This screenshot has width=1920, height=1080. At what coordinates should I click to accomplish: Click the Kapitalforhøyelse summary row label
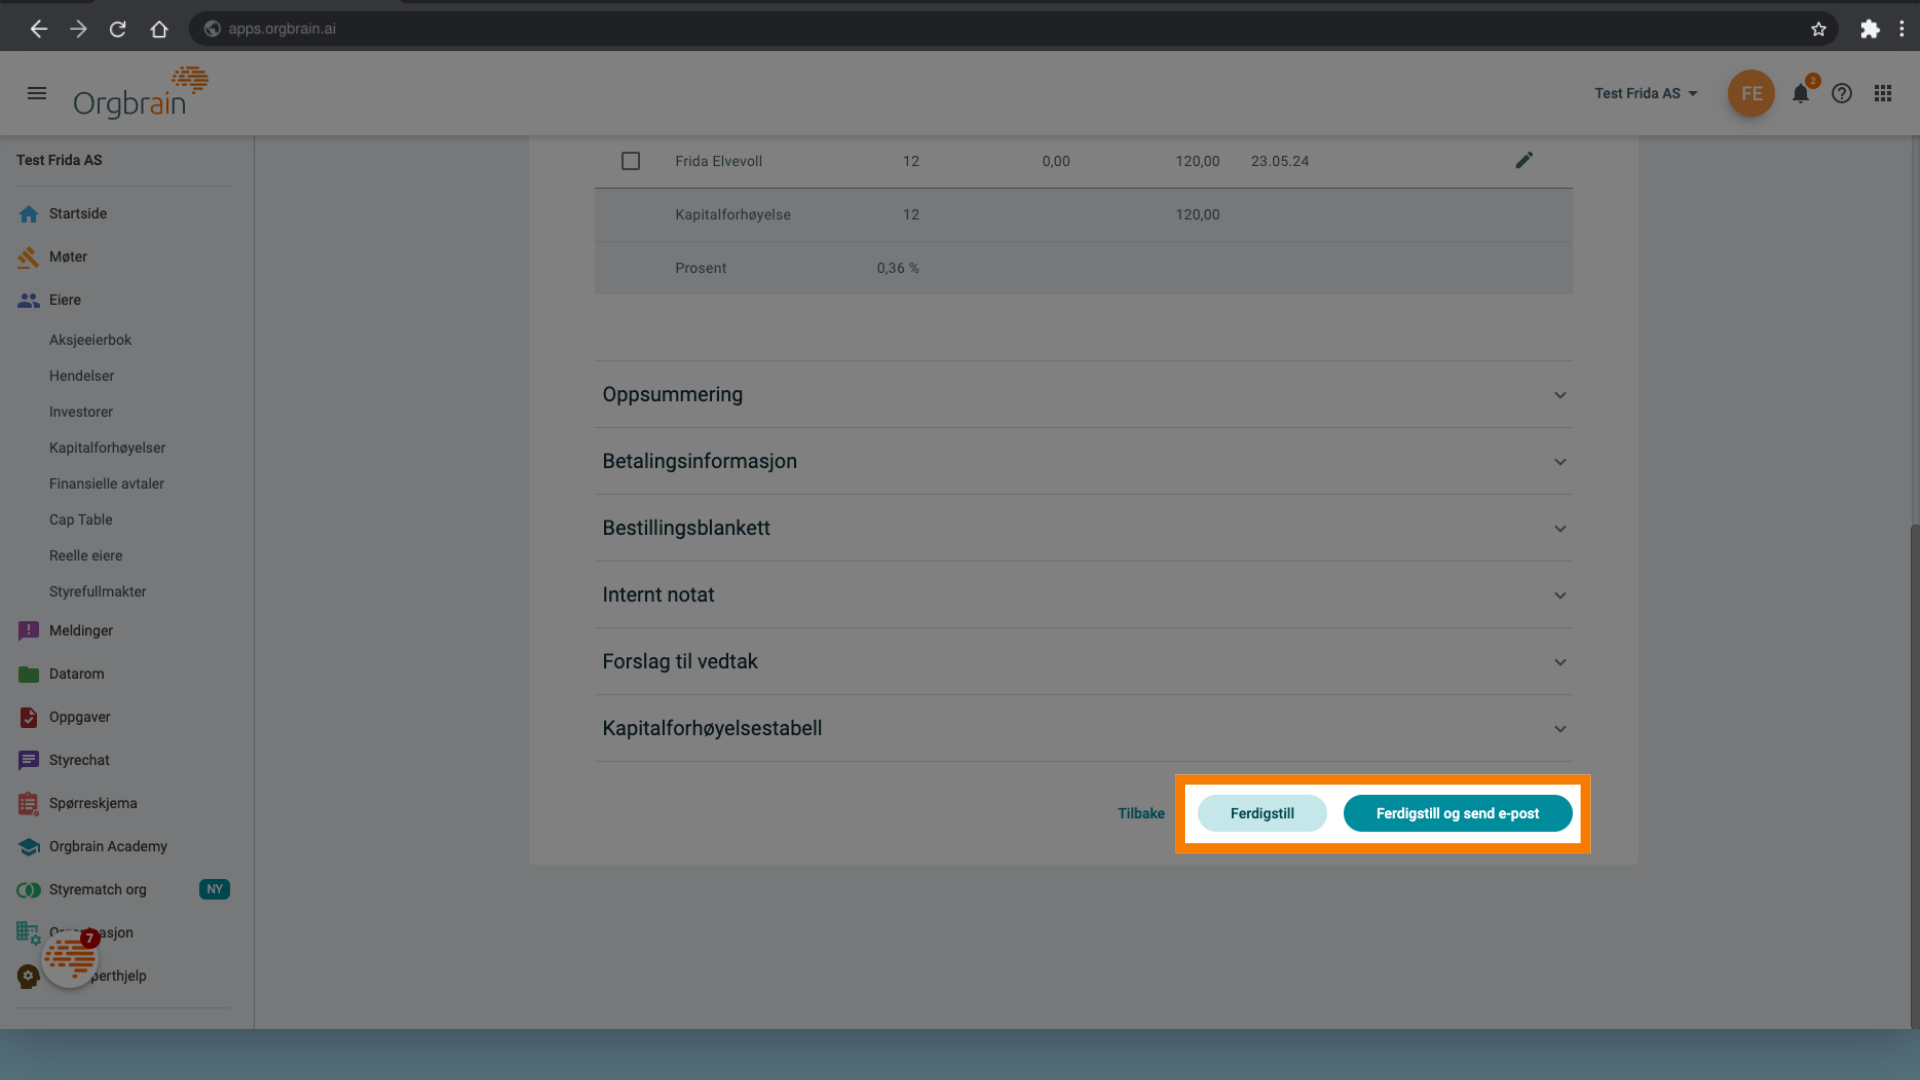(732, 215)
